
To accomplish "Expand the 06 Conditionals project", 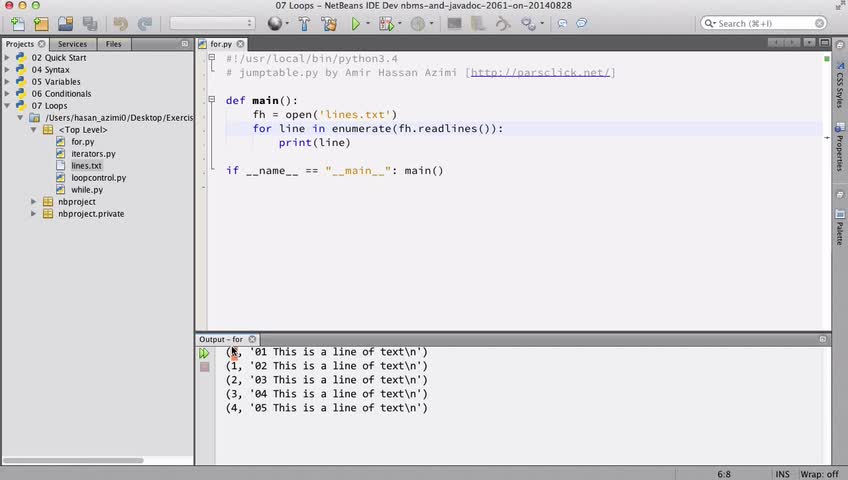I will pyautogui.click(x=7, y=94).
